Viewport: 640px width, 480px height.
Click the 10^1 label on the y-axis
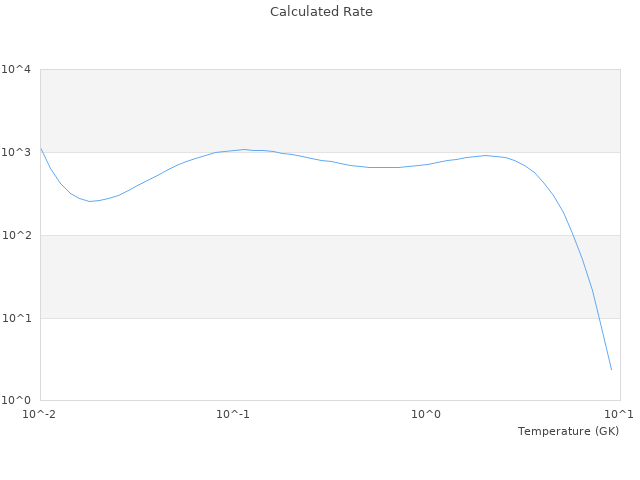(16, 319)
